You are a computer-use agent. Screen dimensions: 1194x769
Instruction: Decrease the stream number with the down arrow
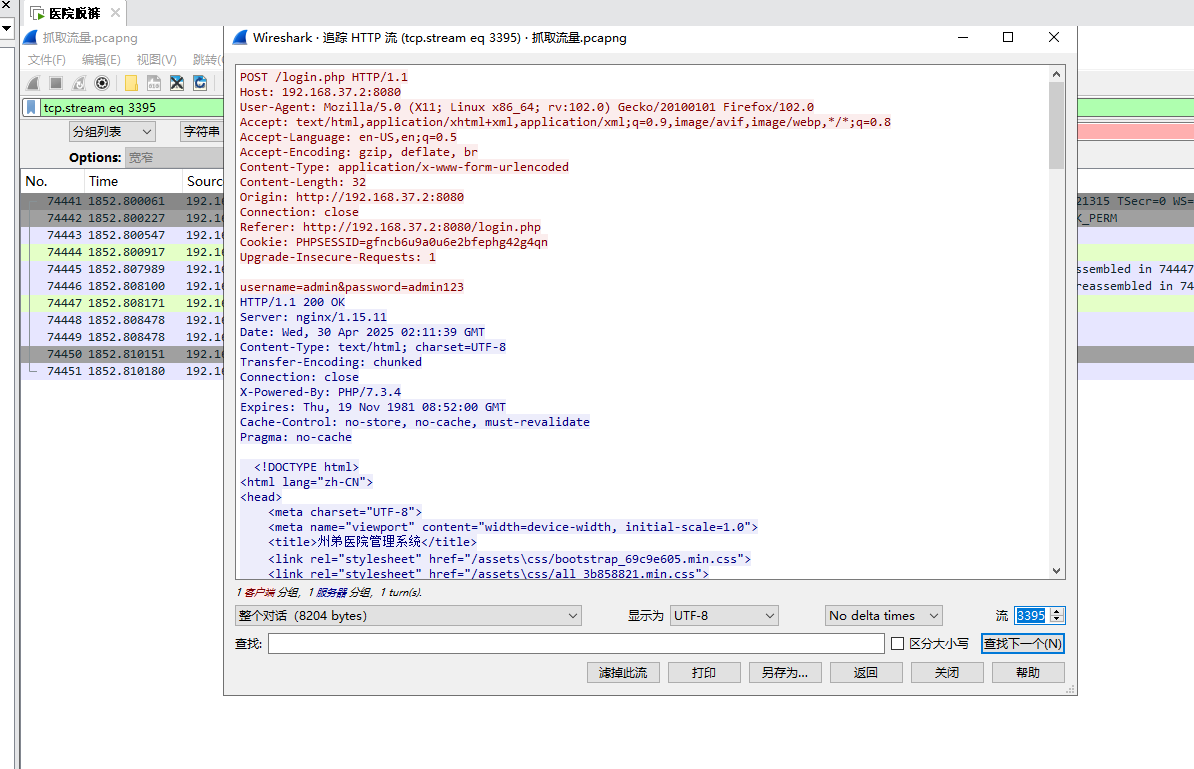(x=1056, y=620)
